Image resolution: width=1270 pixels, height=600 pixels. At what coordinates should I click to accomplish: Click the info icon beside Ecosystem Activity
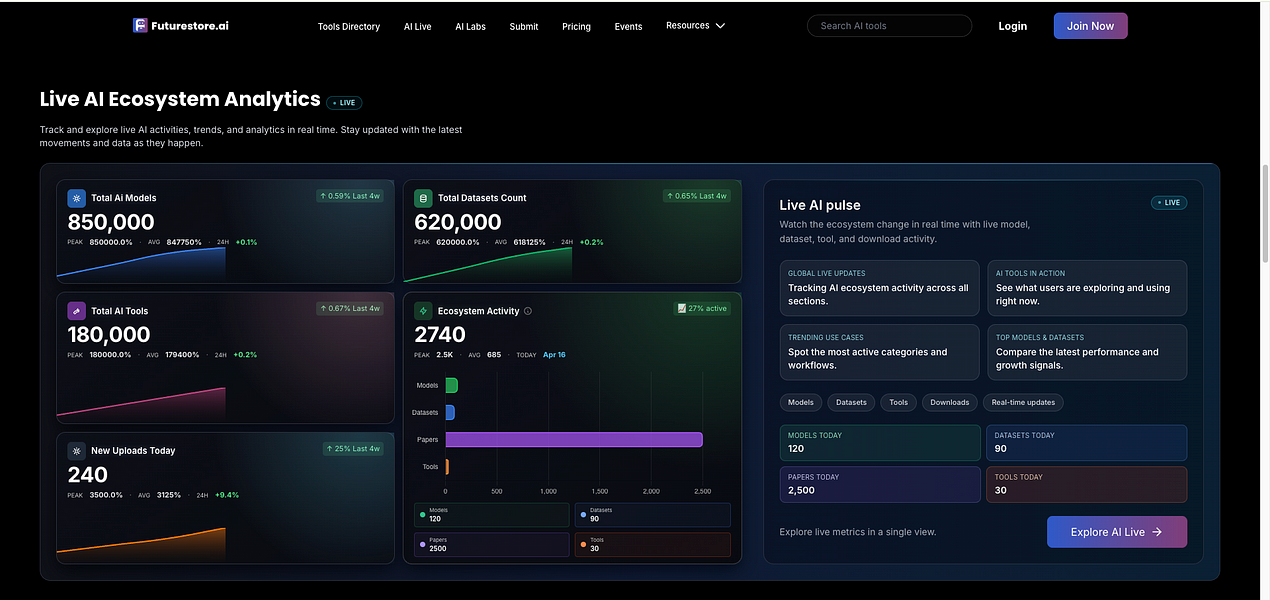(528, 311)
